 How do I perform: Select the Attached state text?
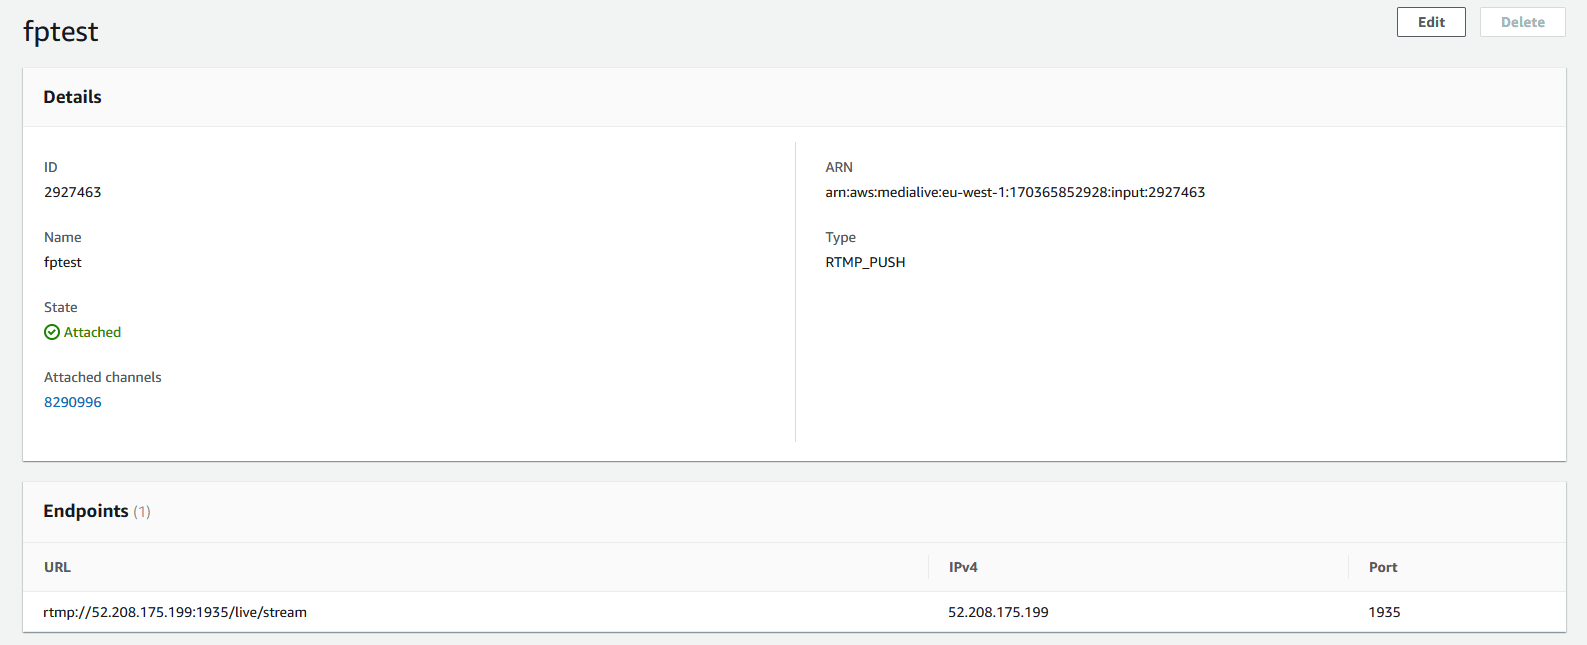click(92, 332)
